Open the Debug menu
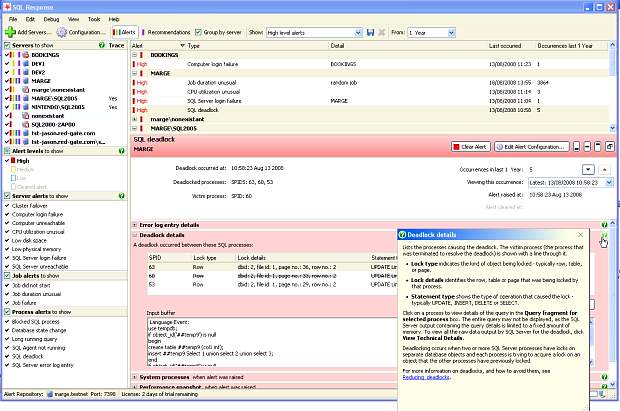Viewport: 620px width, 411px height. click(51, 18)
